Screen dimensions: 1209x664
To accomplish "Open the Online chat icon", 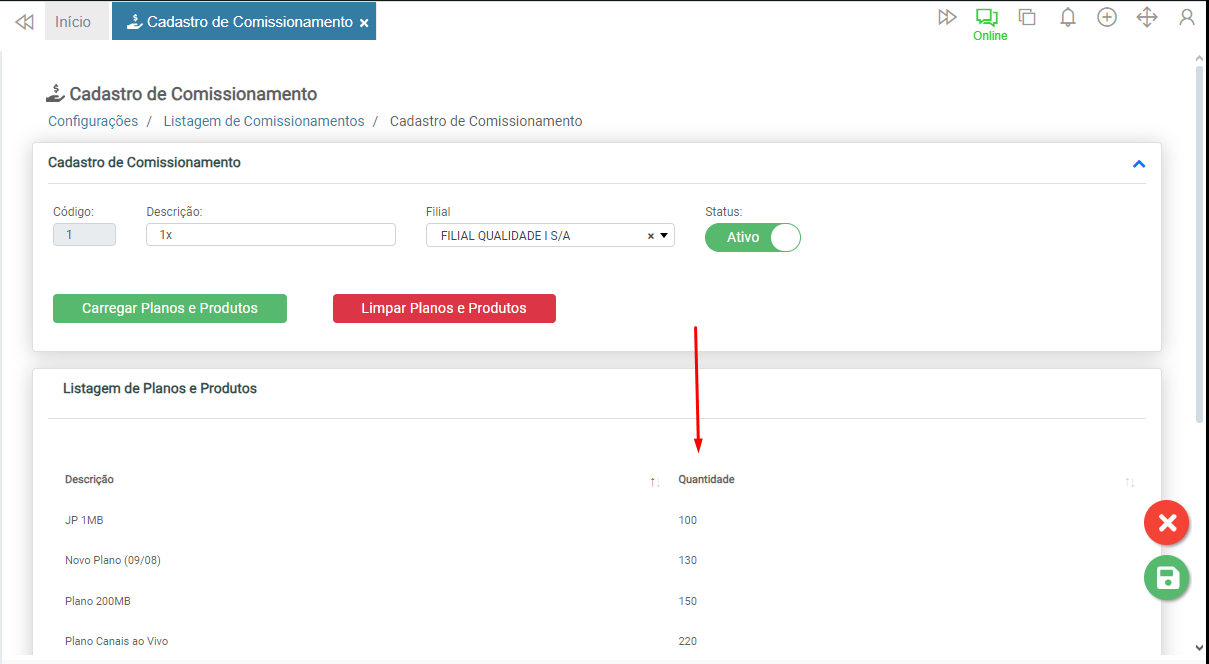I will pos(988,18).
